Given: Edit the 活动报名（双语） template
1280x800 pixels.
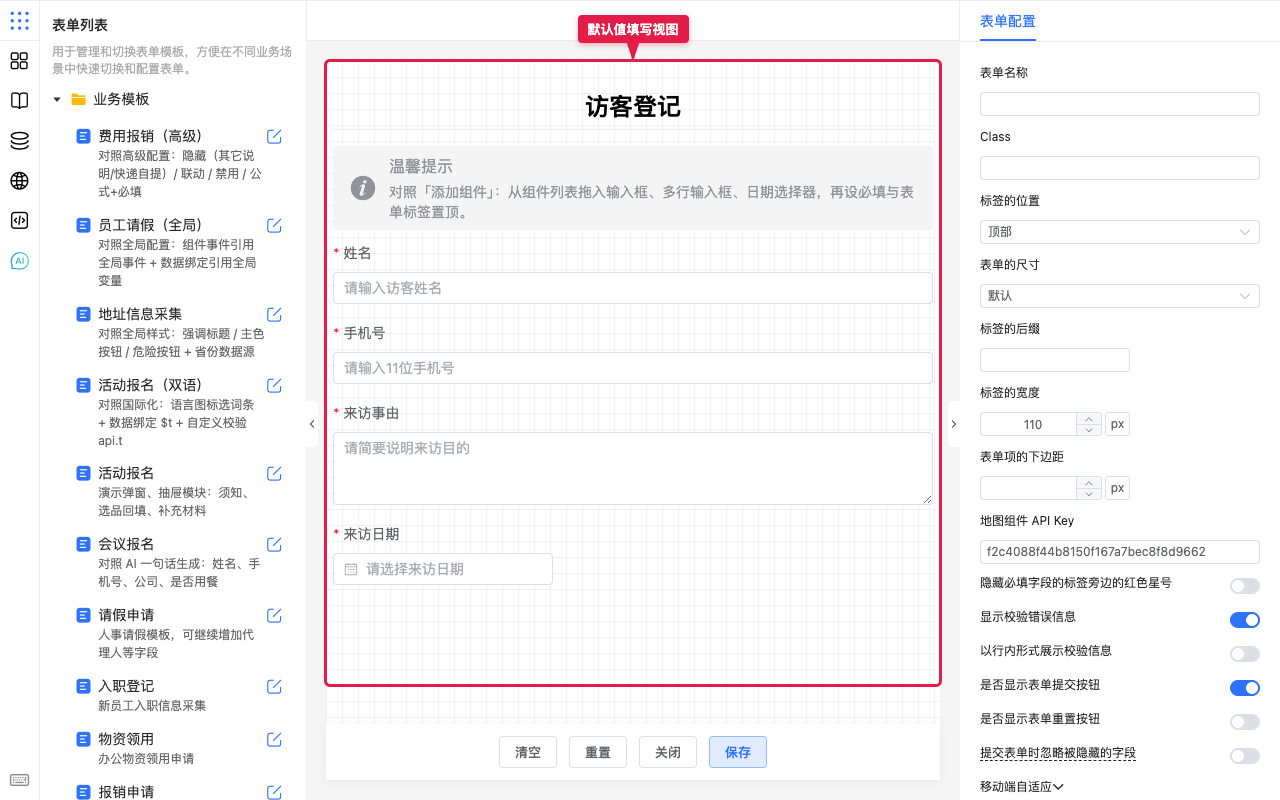Looking at the screenshot, I should (x=274, y=386).
